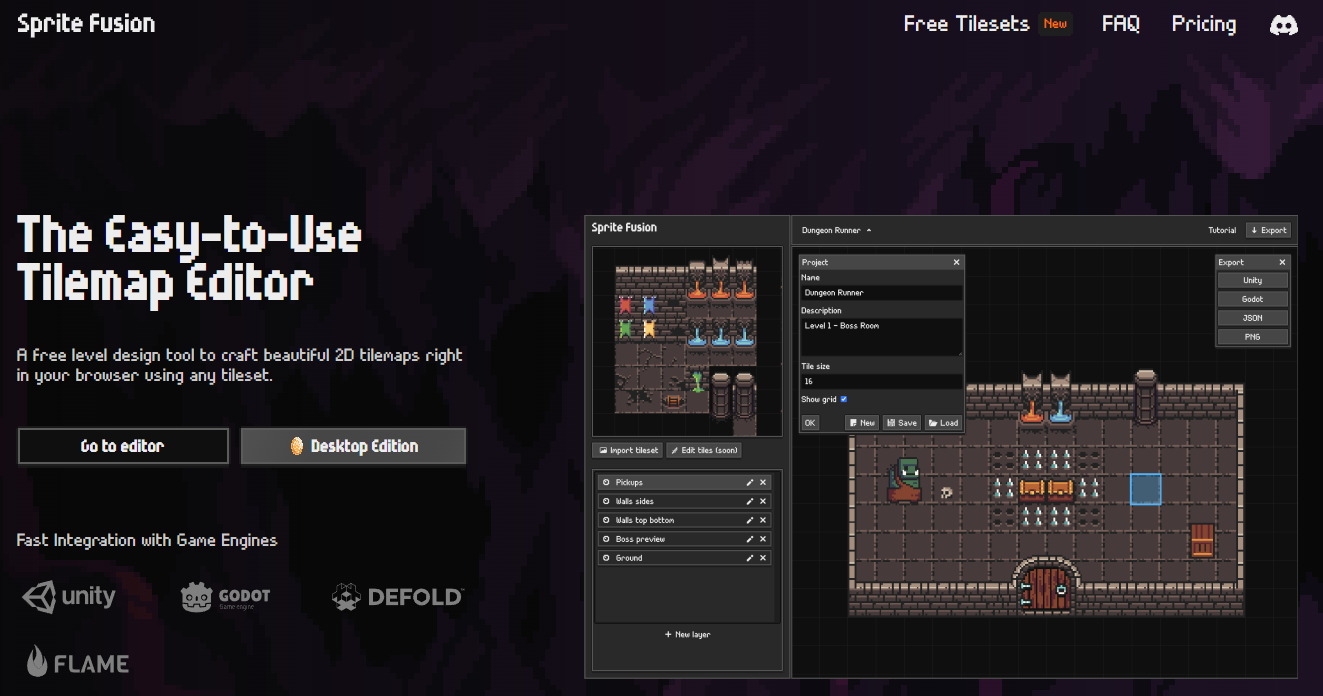
Task: Go to the Pricing page
Action: (1203, 24)
